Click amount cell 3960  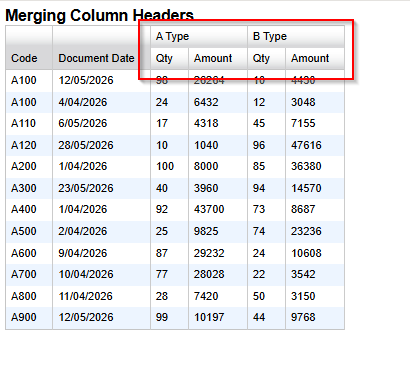(218, 188)
